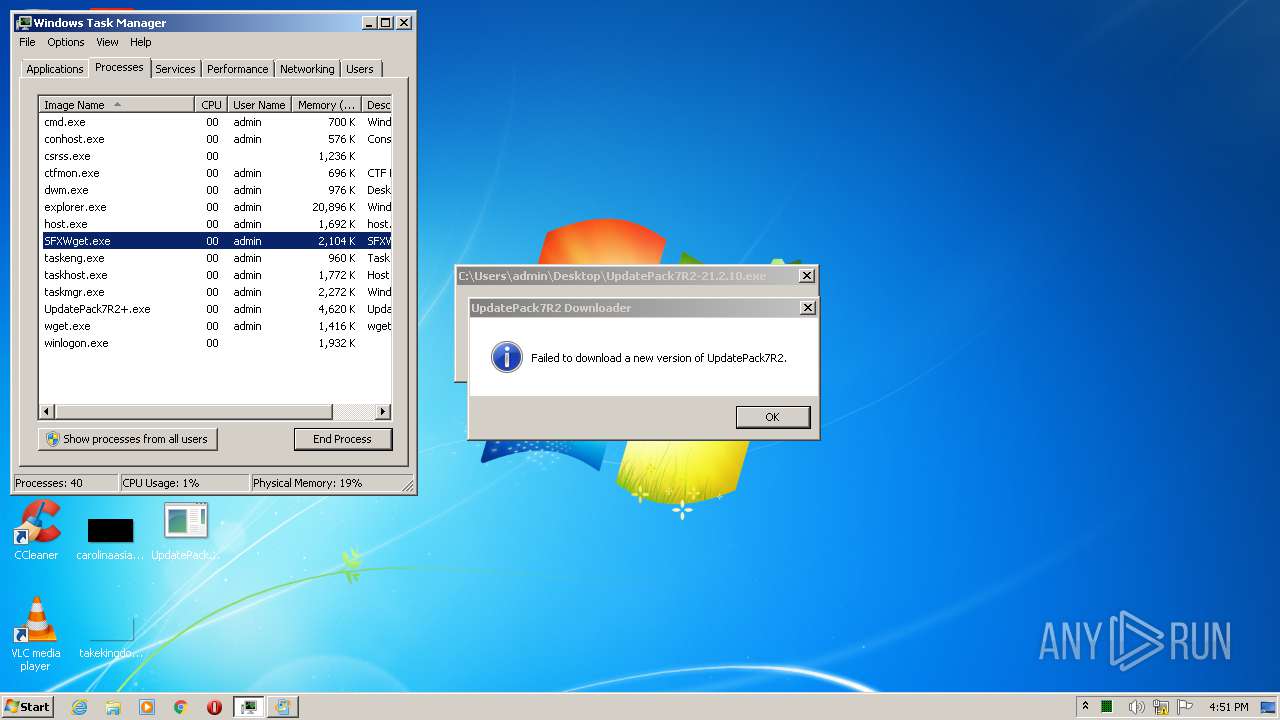This screenshot has height=720, width=1280.
Task: Open VLC media player desktop shortcut
Action: click(36, 634)
